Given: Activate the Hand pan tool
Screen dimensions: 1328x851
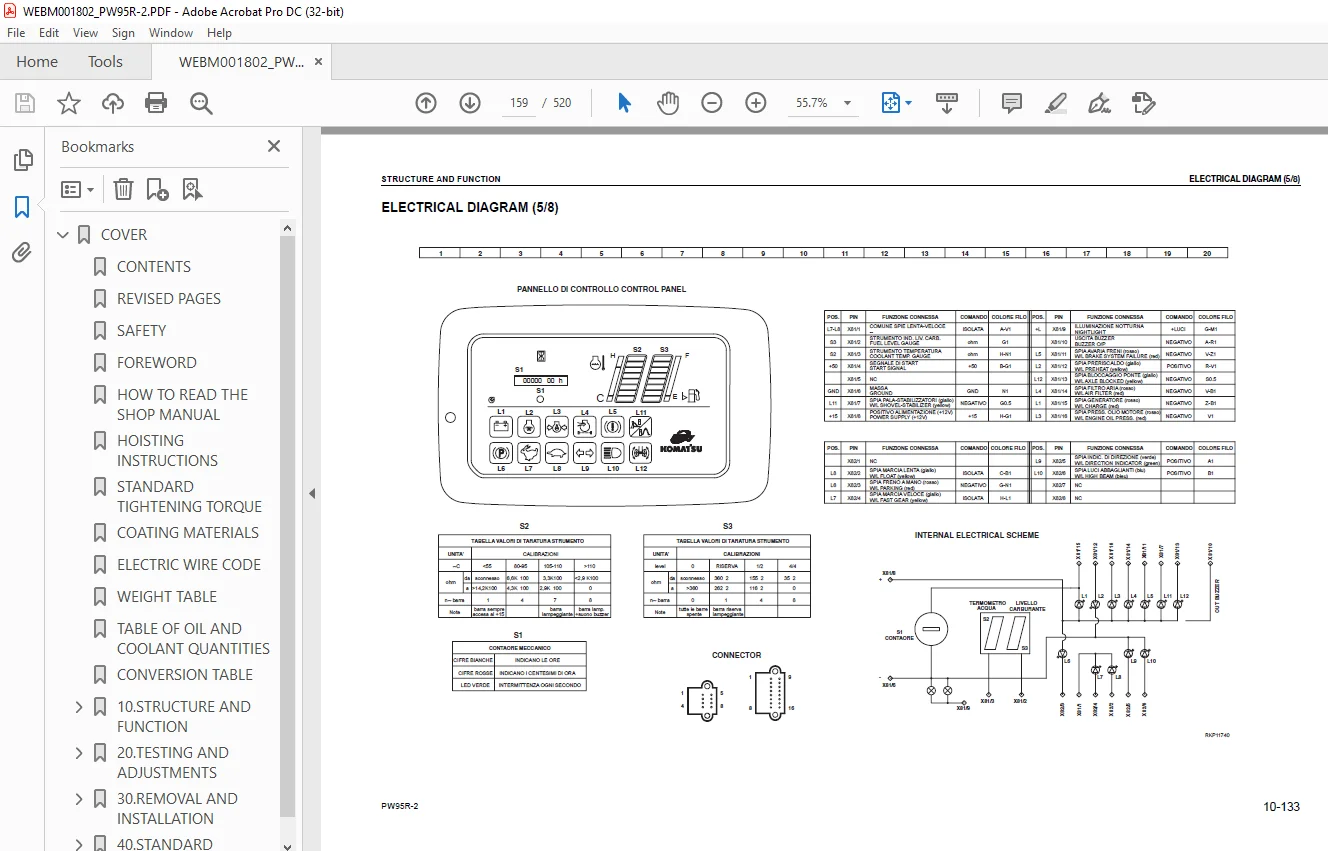Looking at the screenshot, I should pos(667,103).
